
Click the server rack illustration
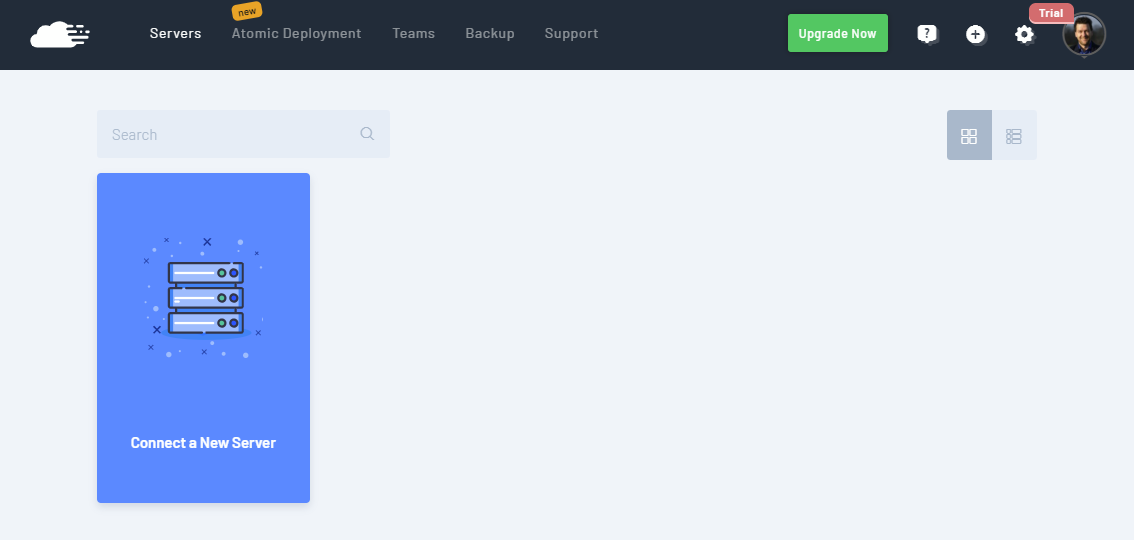pos(204,297)
